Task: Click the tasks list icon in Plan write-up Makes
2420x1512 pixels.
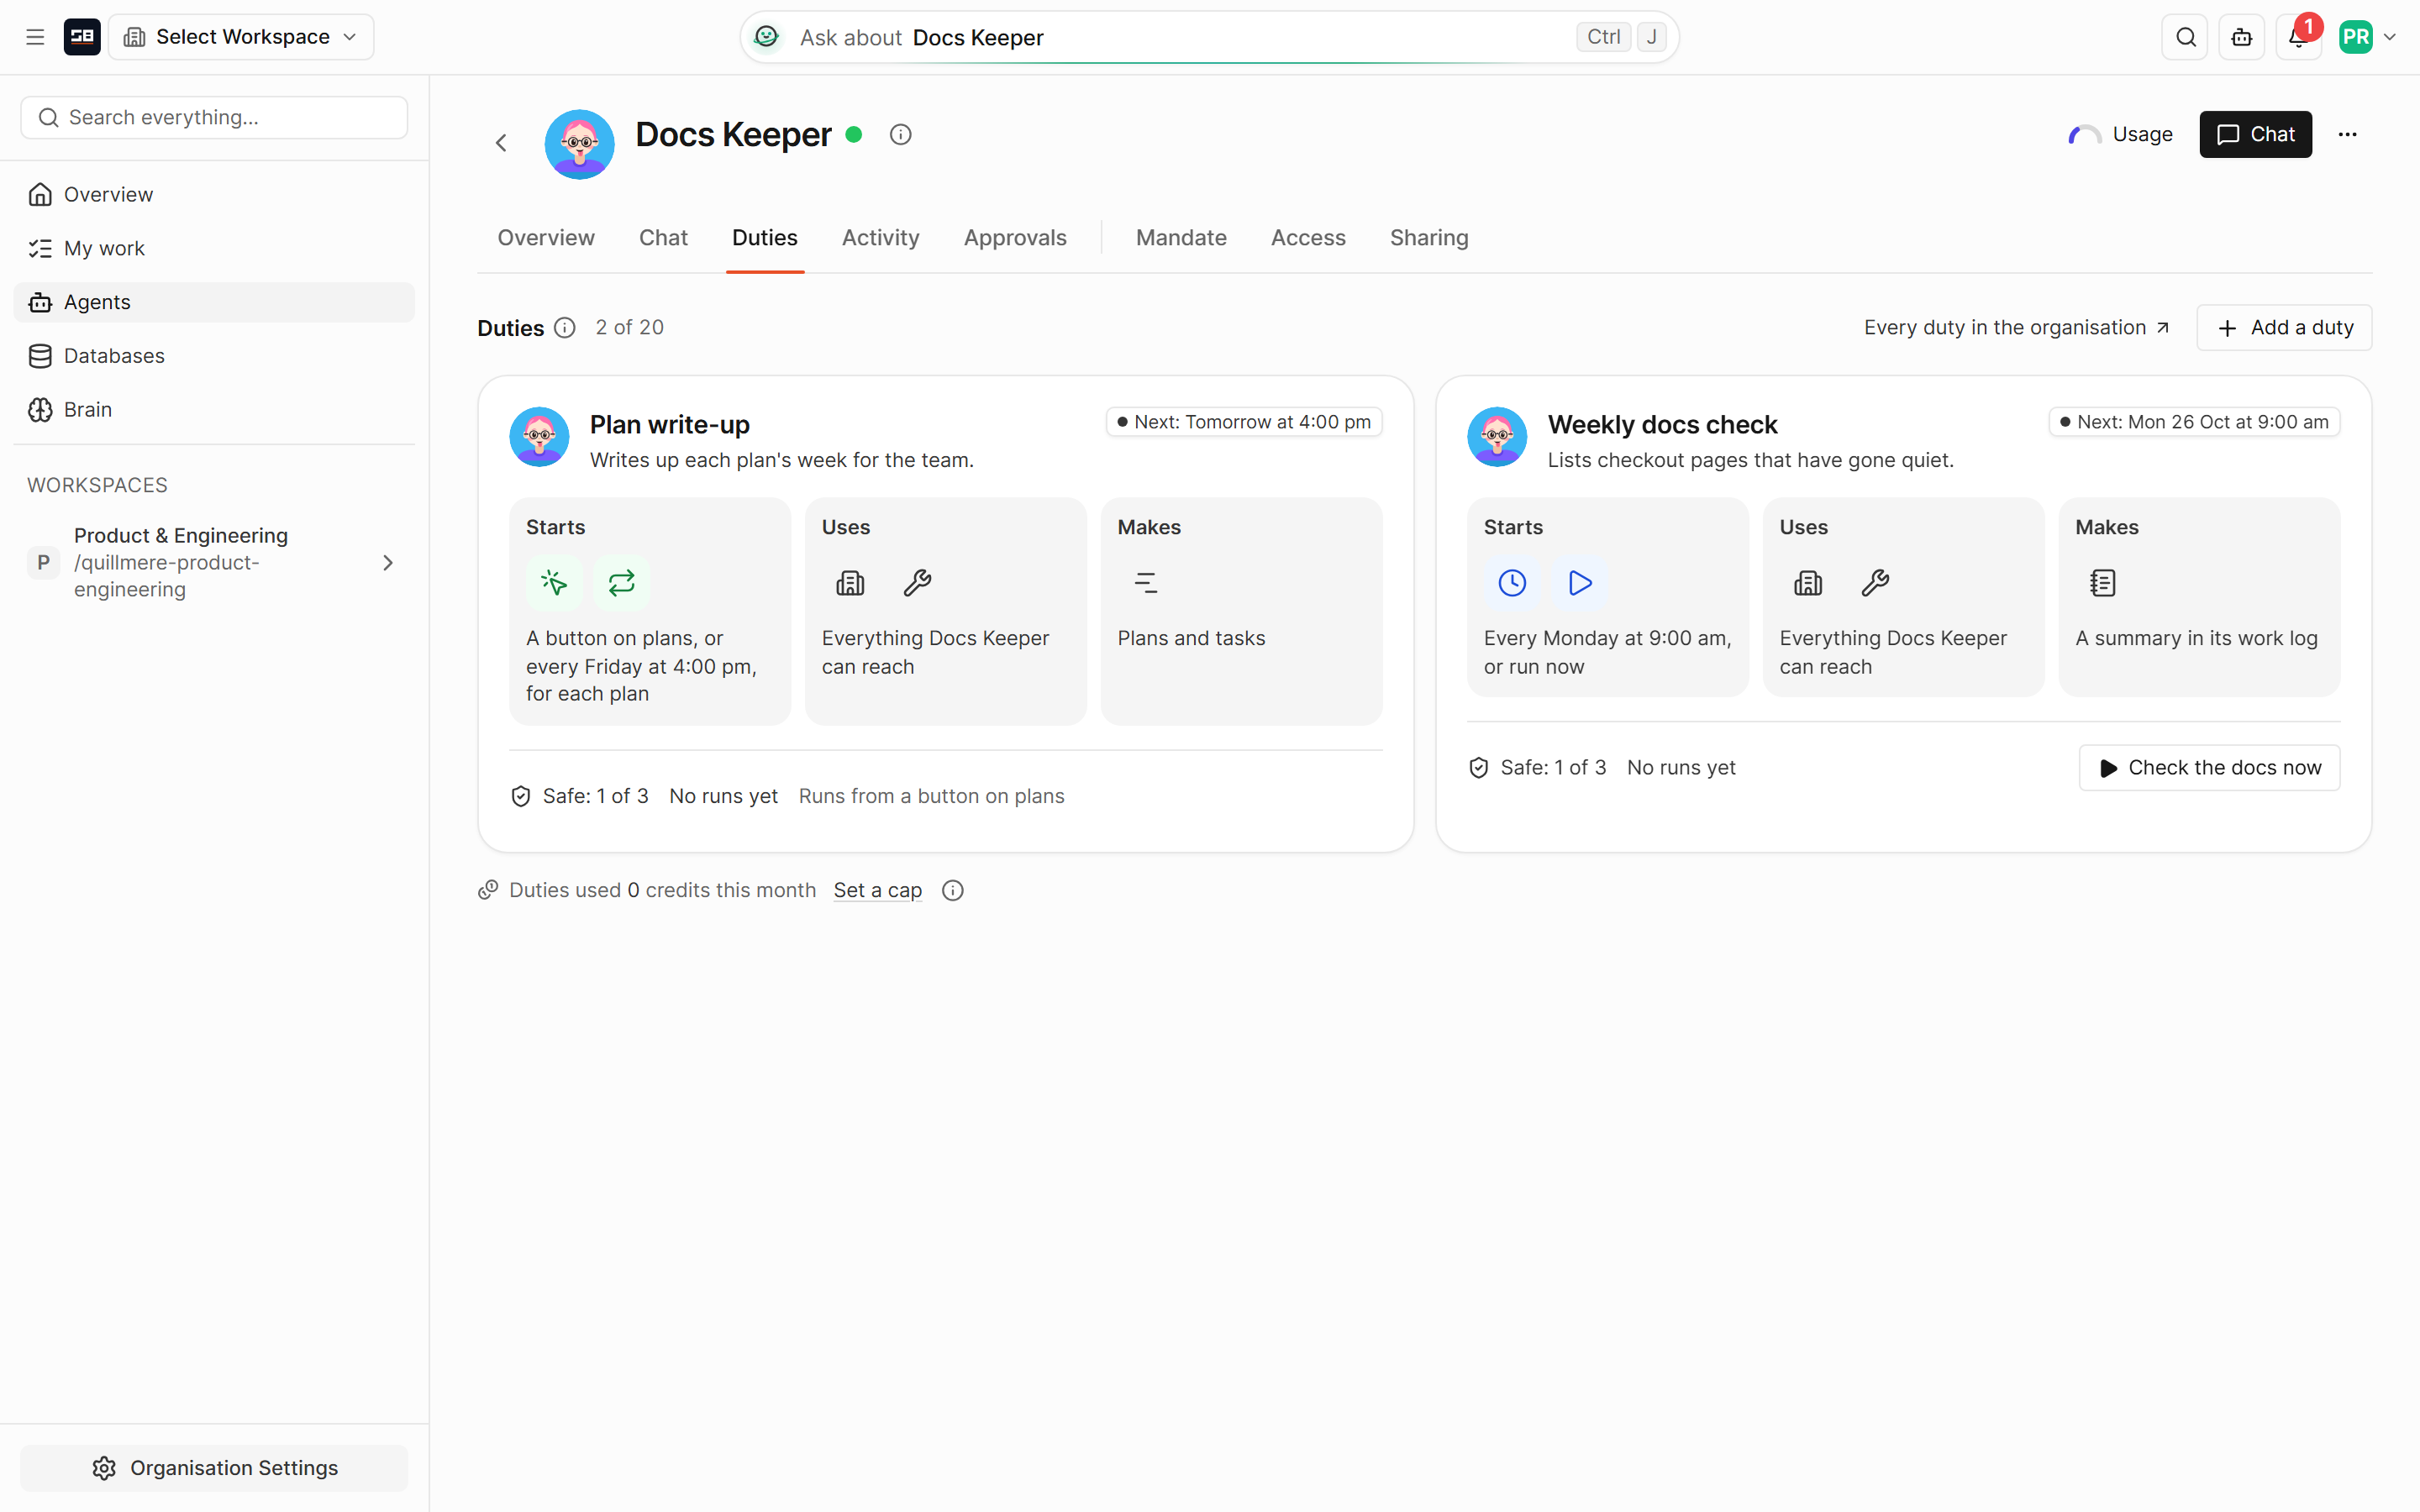Action: [1145, 583]
